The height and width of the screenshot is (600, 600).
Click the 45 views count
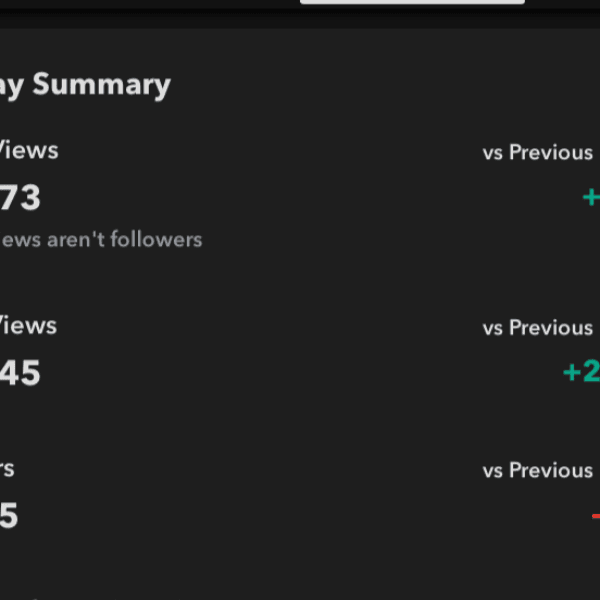(x=20, y=373)
